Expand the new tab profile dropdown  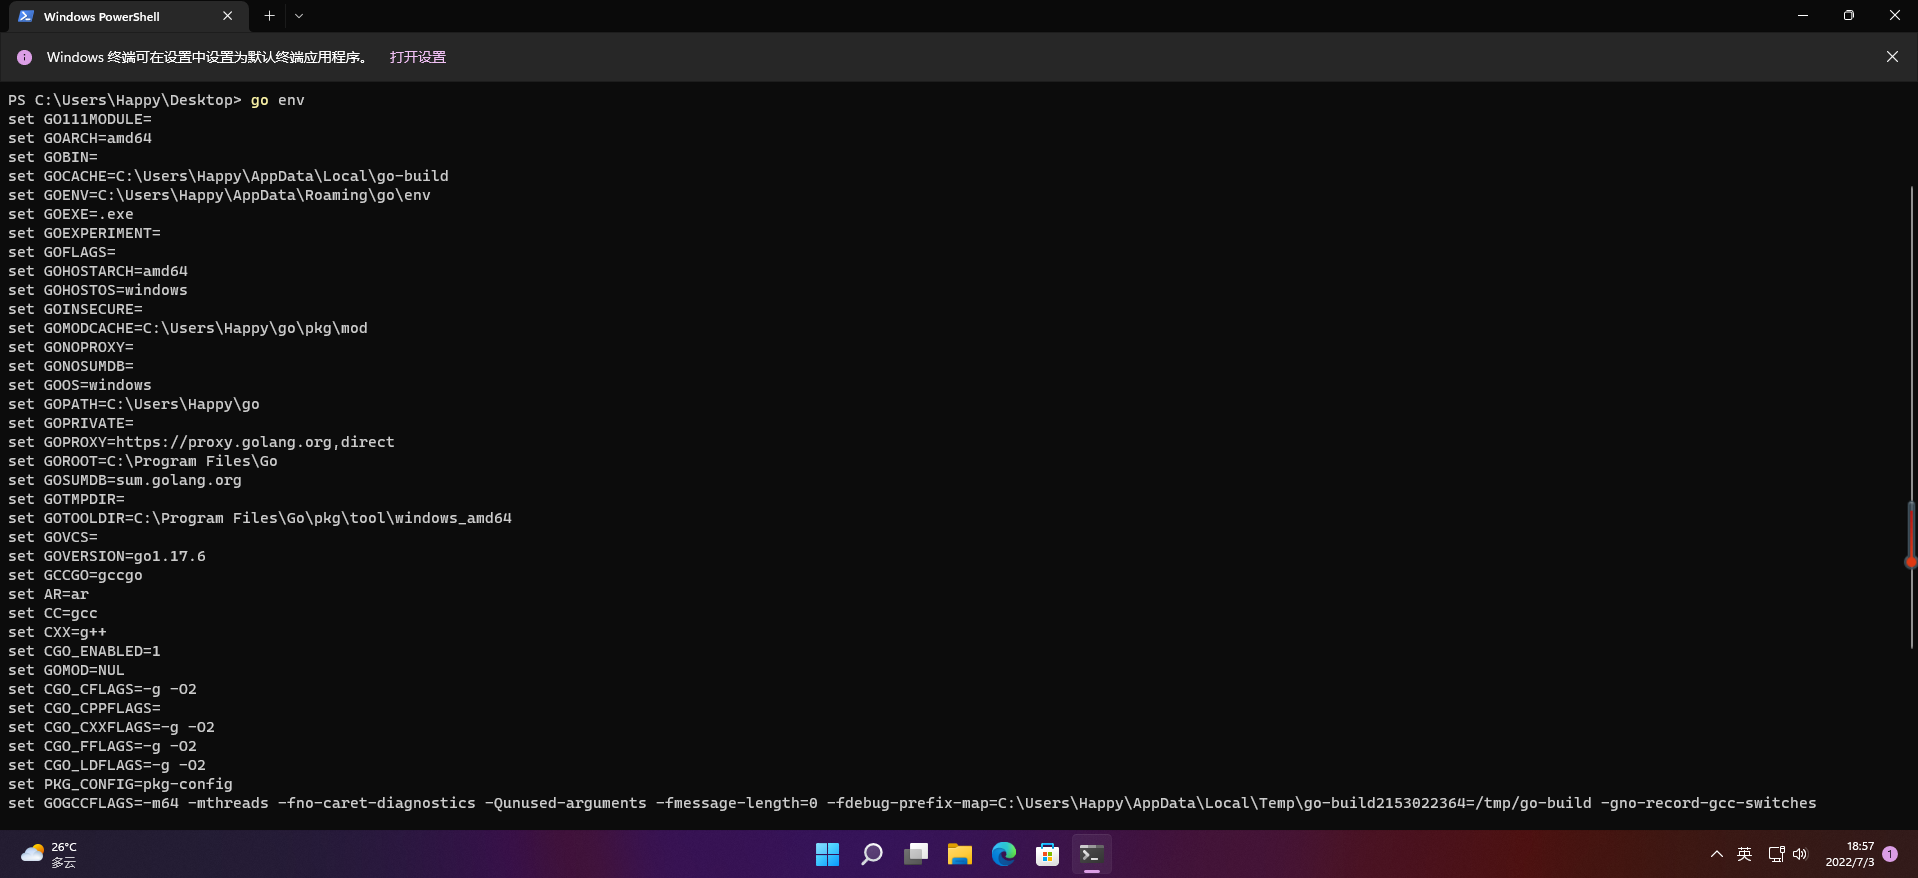point(299,16)
